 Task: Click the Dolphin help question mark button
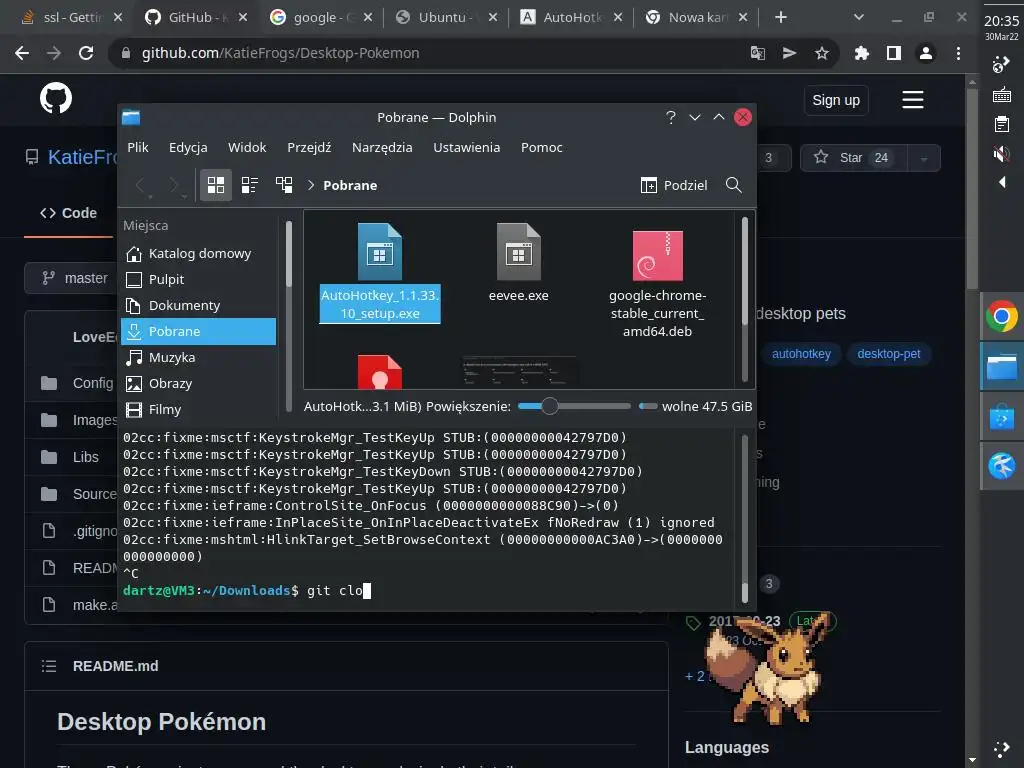coord(671,118)
